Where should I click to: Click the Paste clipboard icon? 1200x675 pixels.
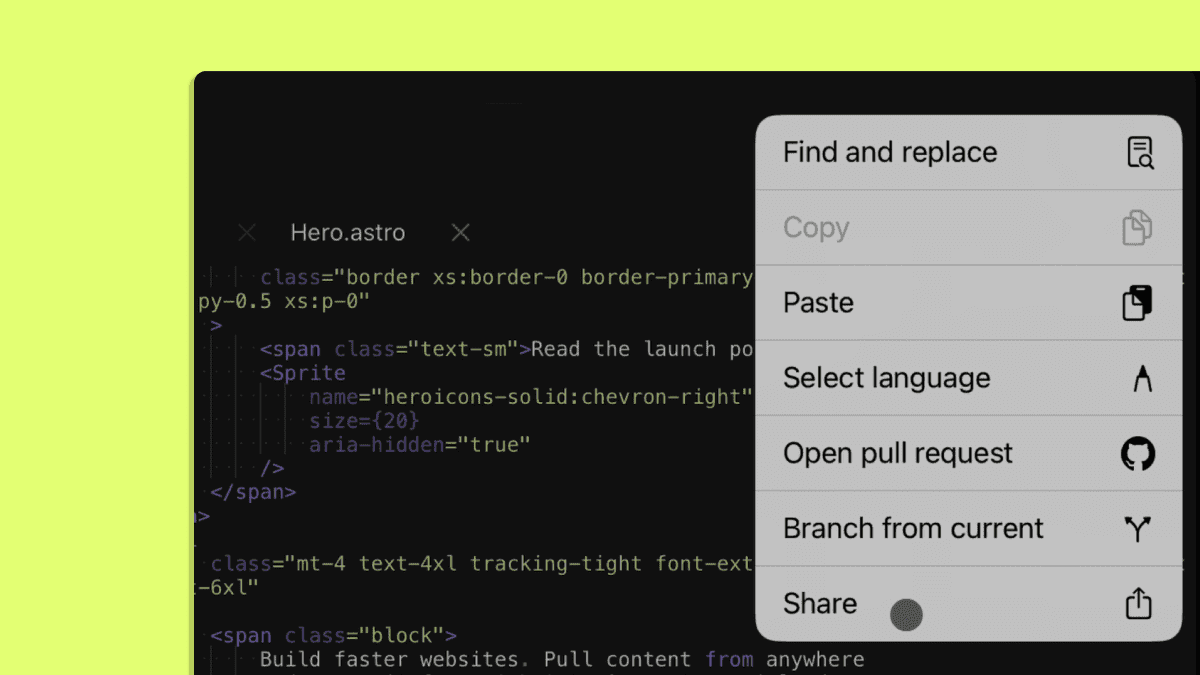click(x=1137, y=302)
